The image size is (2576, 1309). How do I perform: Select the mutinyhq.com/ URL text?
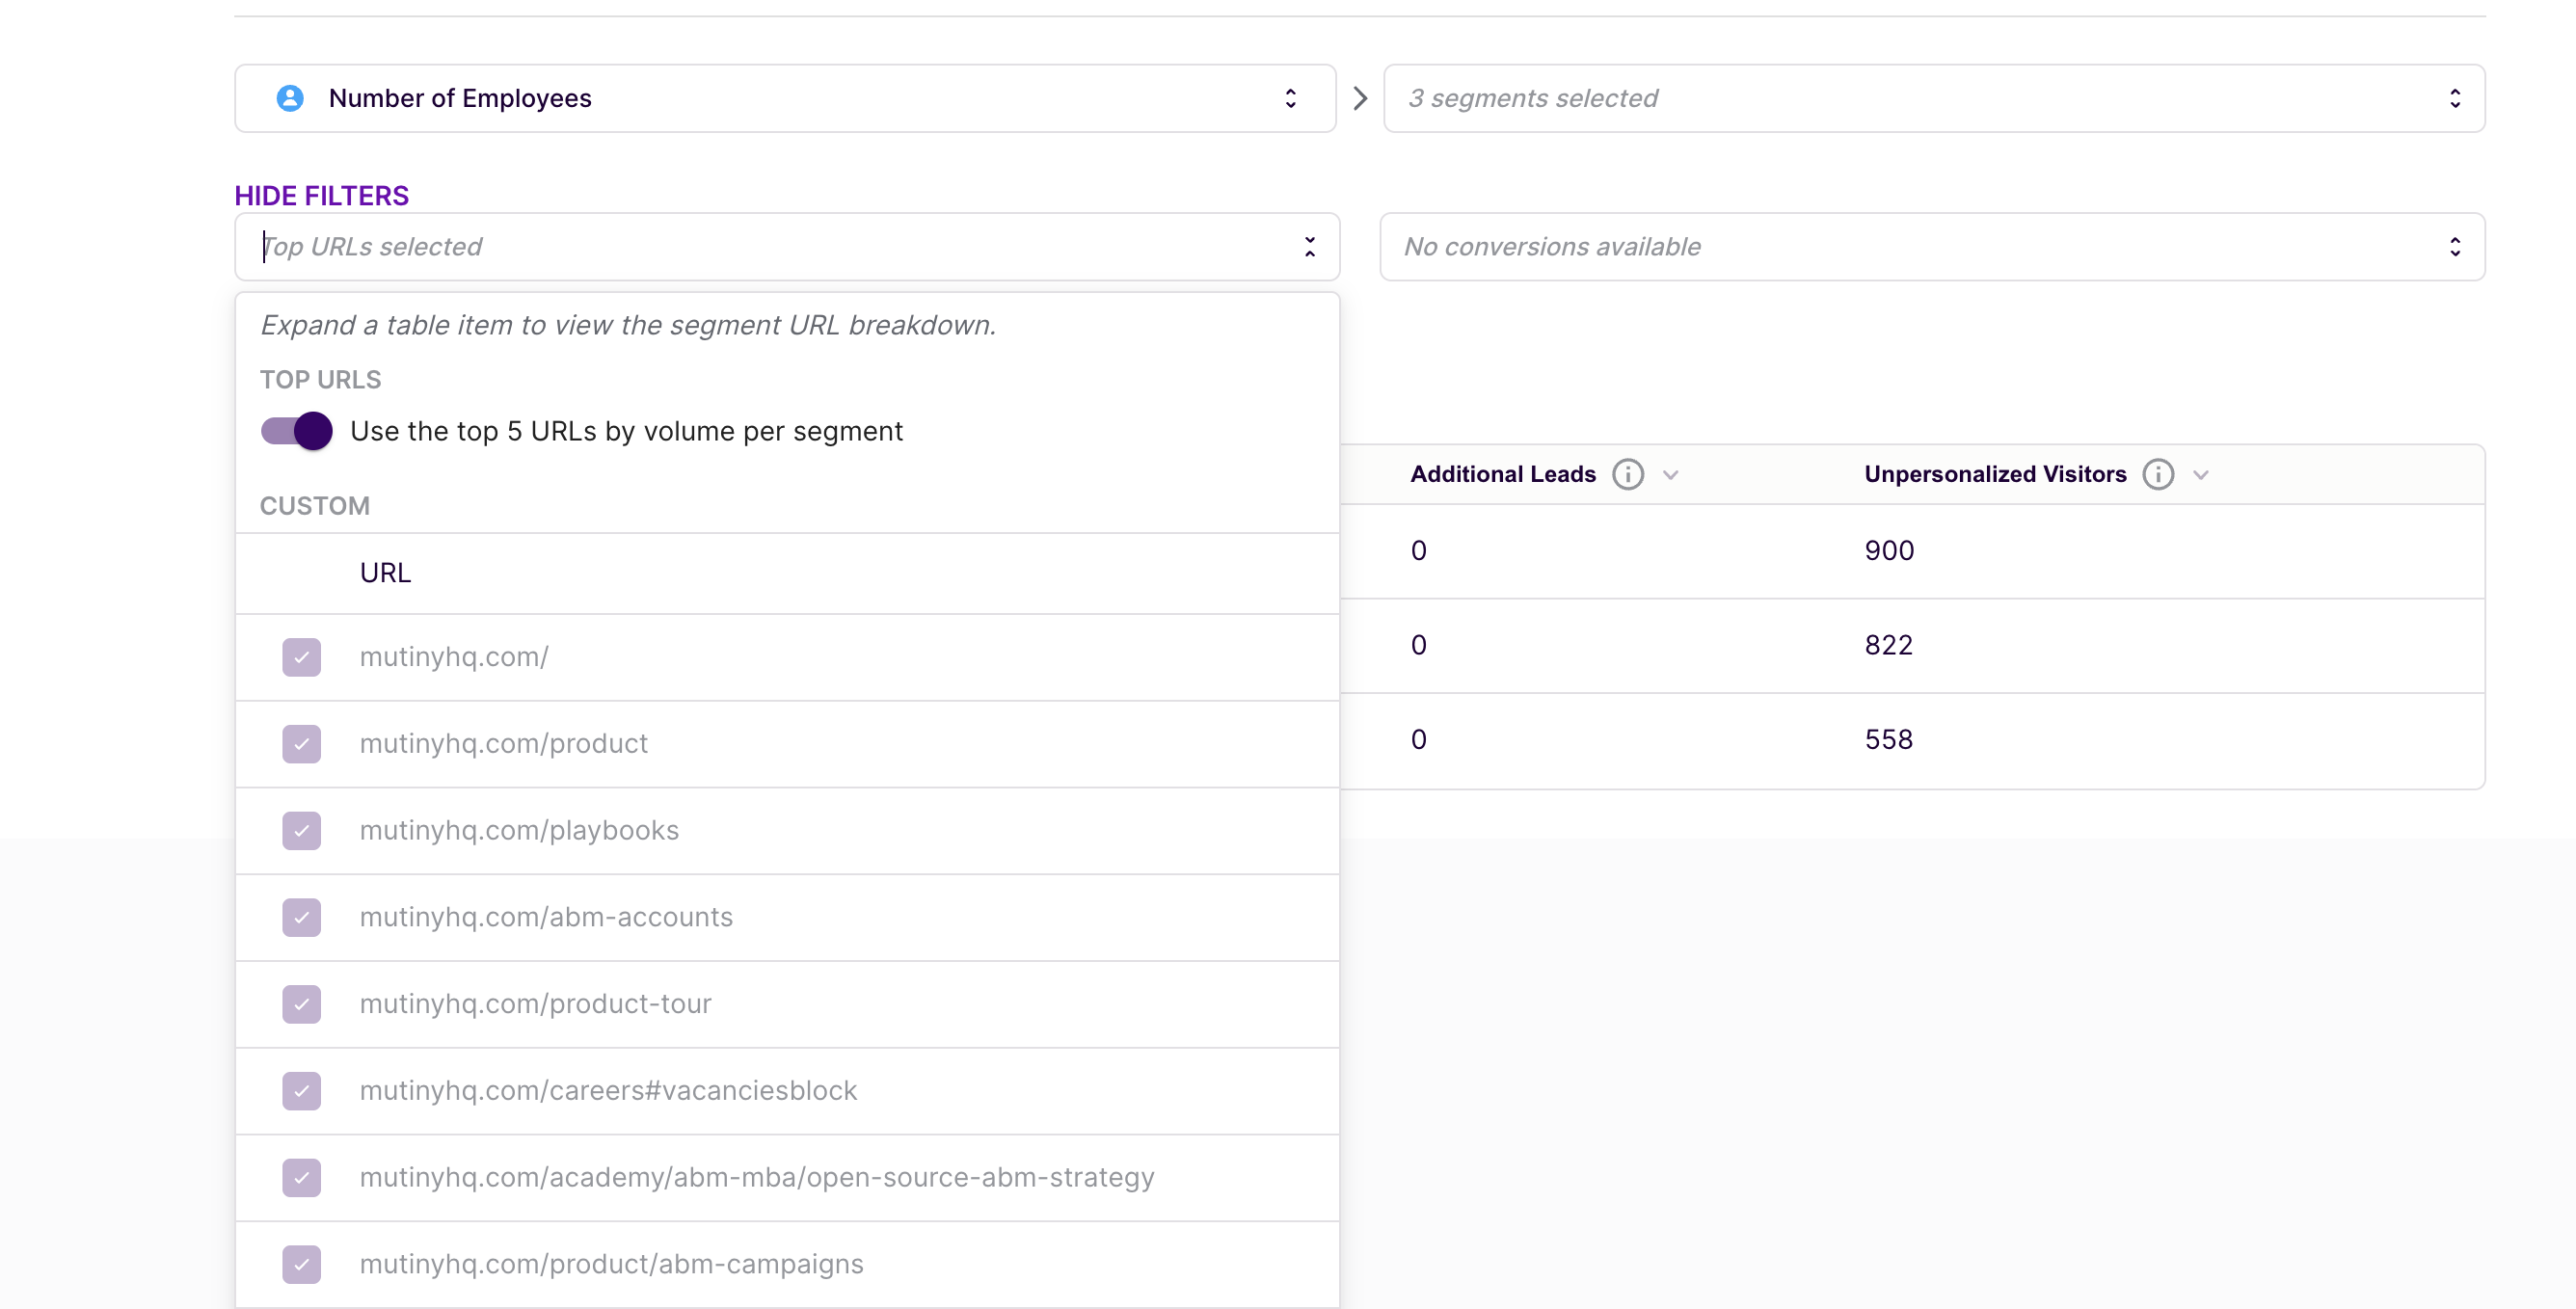(454, 657)
